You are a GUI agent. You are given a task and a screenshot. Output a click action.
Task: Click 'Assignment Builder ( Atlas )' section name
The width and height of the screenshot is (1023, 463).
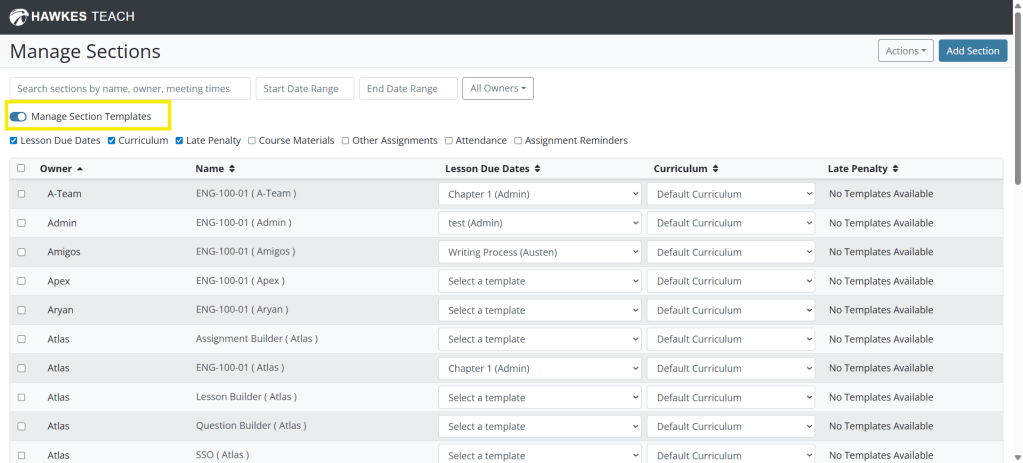[257, 339]
